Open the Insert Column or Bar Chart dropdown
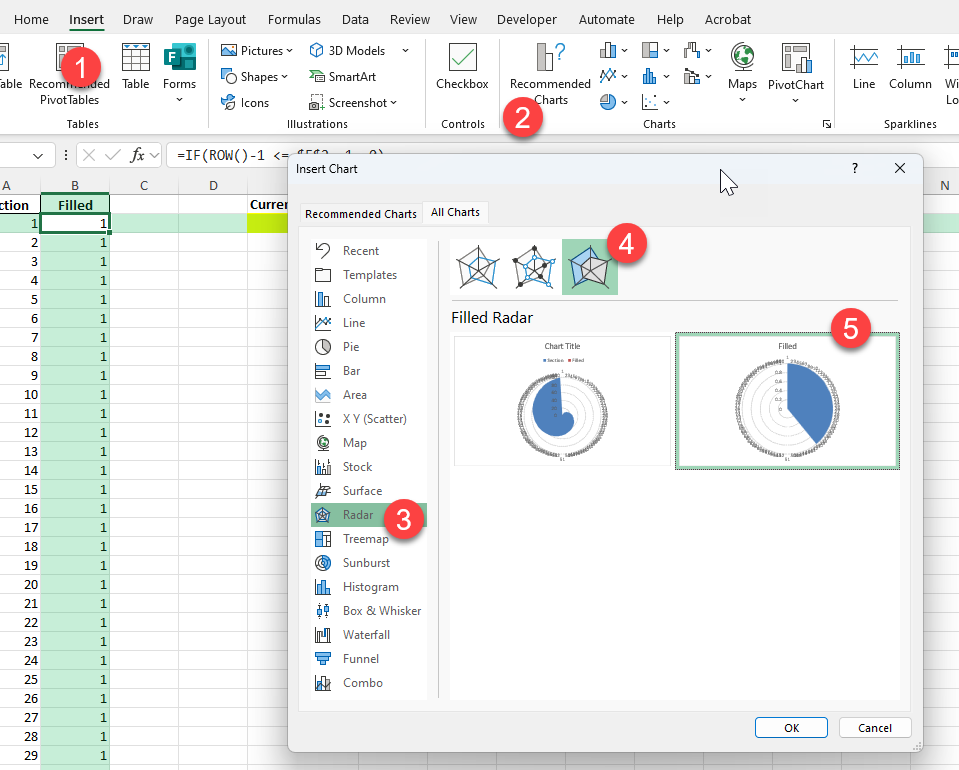 624,51
